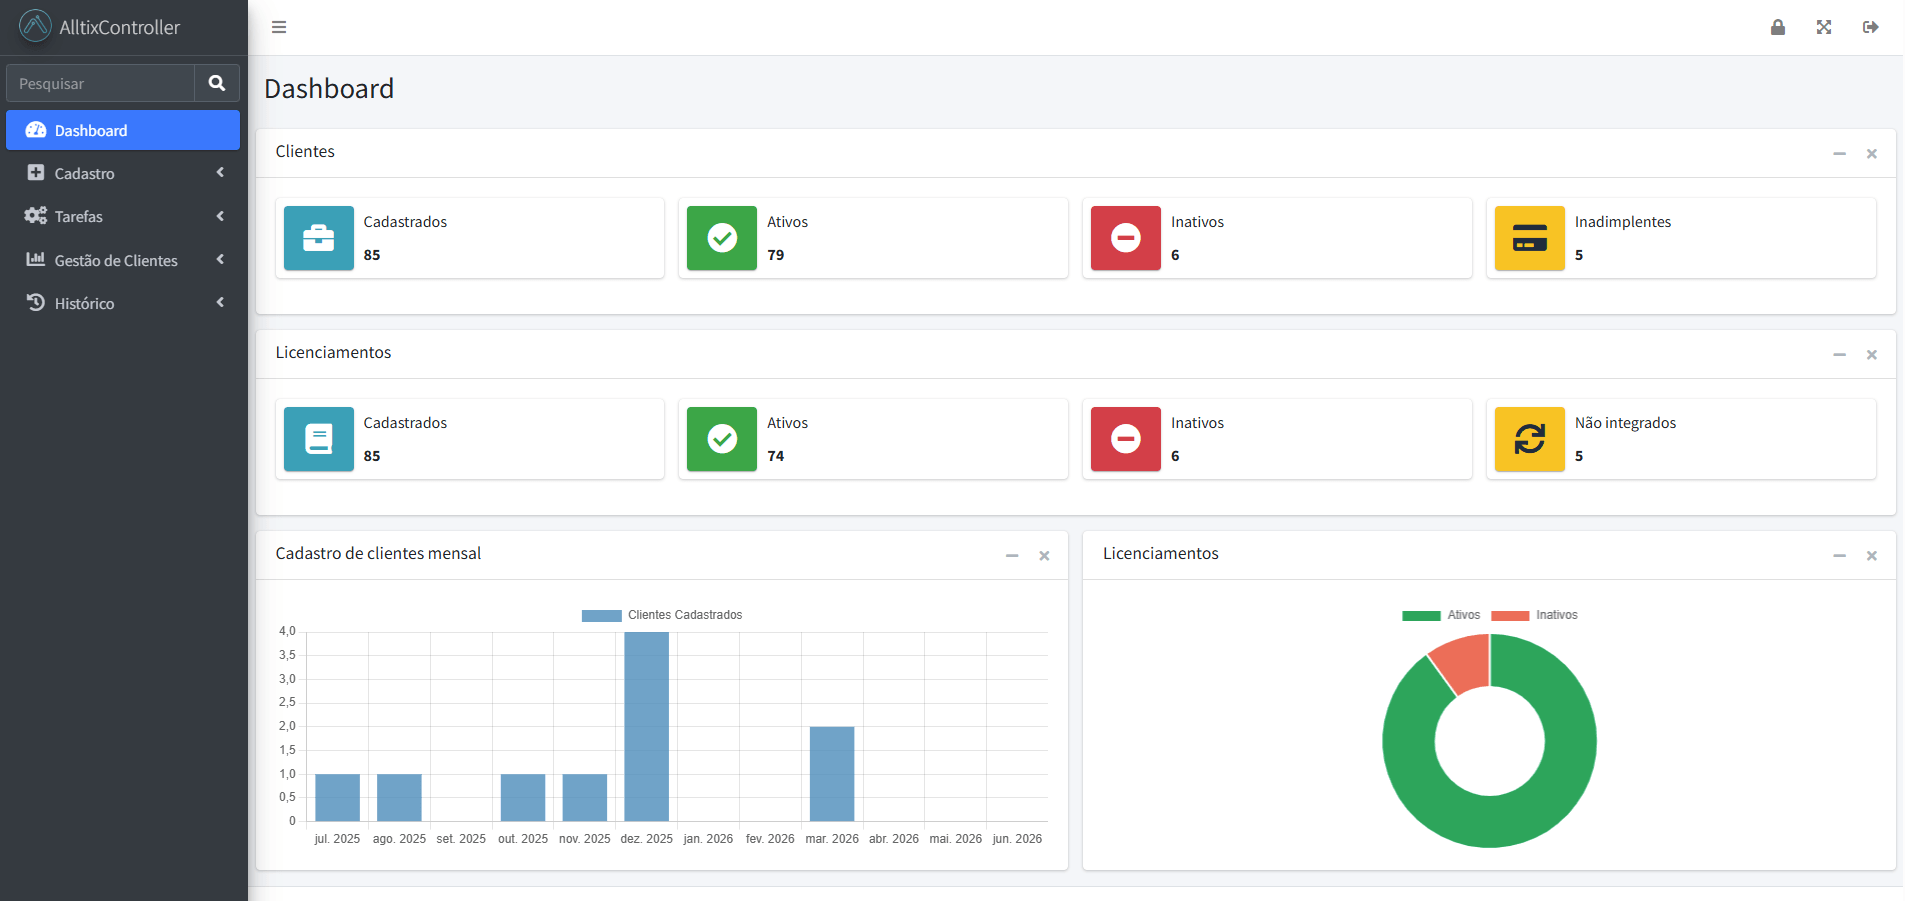Remove the Licenciamentos donut chart card

tap(1872, 556)
